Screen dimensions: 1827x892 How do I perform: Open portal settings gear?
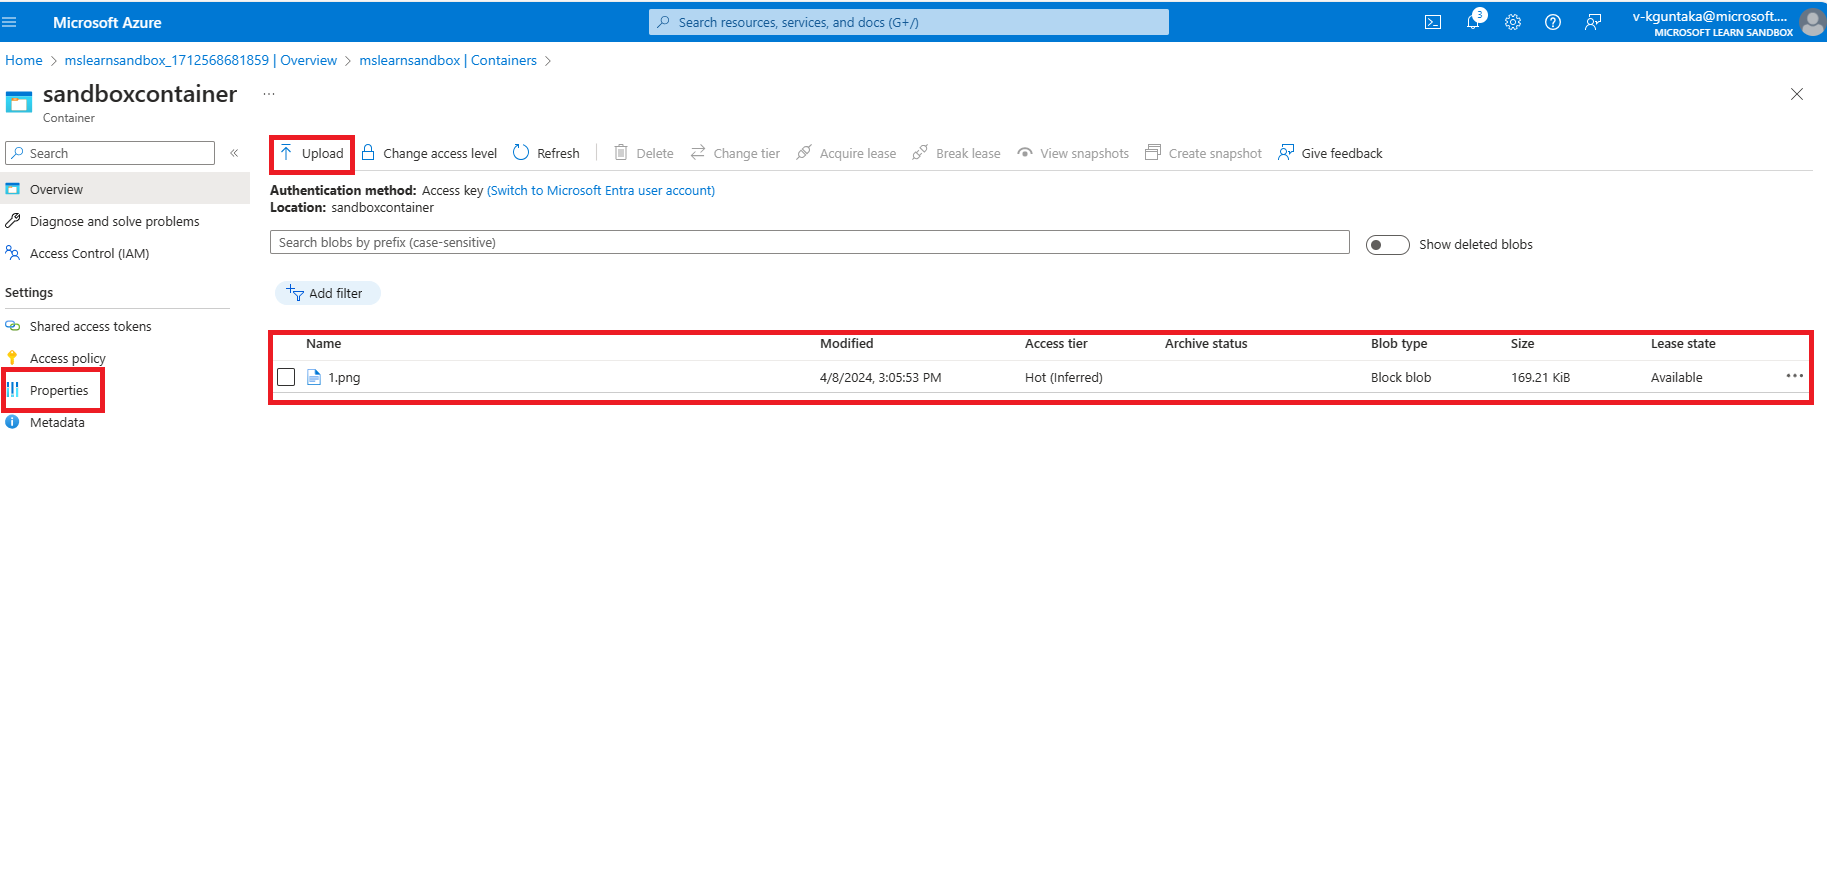(x=1513, y=22)
